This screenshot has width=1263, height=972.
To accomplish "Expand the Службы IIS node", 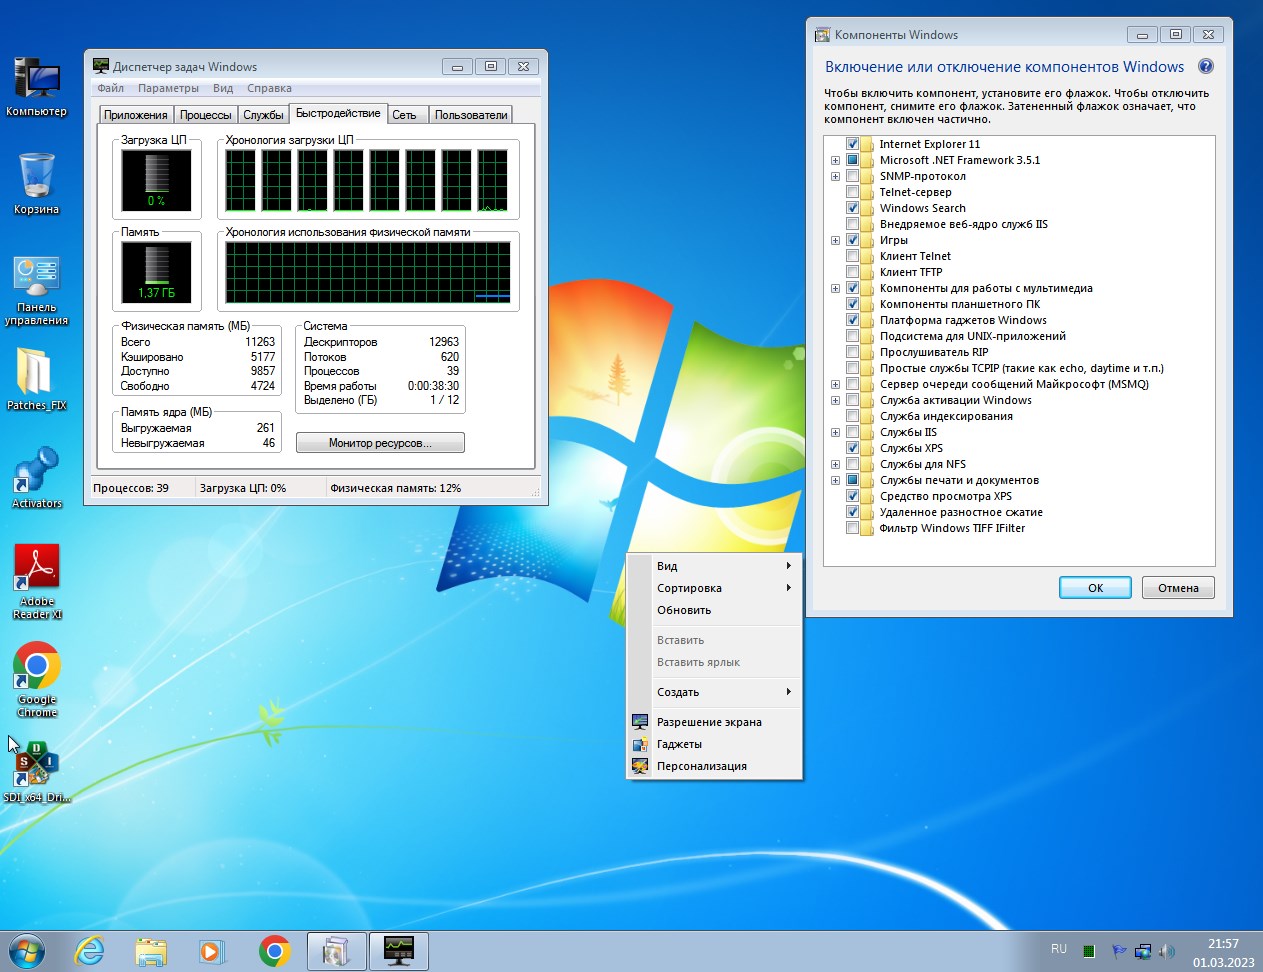I will click(836, 432).
